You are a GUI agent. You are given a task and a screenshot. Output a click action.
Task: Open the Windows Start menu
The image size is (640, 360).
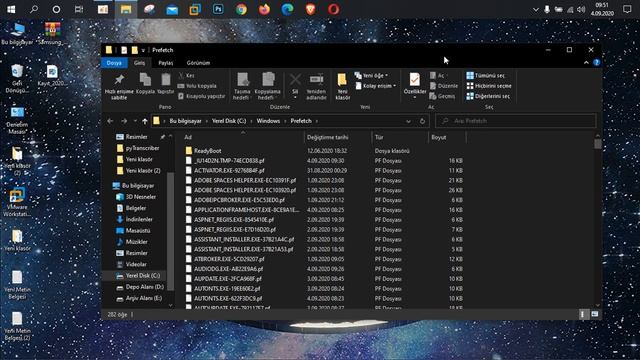(11, 9)
